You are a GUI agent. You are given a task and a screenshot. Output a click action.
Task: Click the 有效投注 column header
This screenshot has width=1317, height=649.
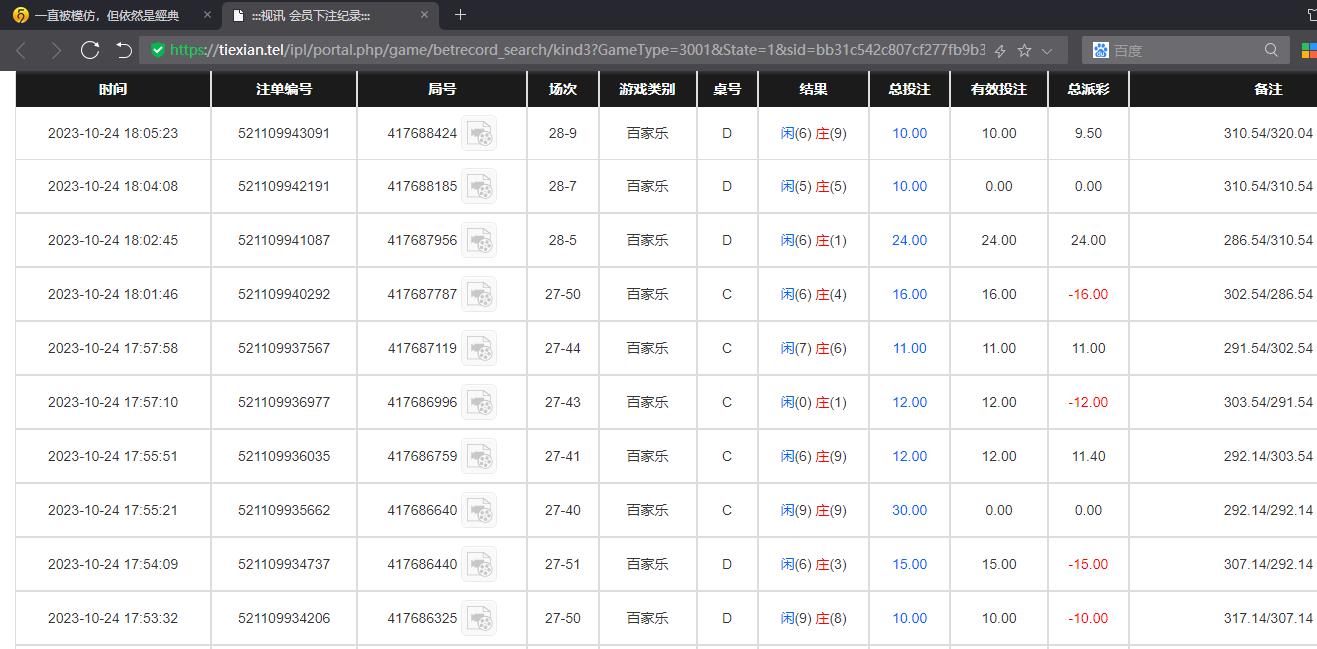click(999, 89)
